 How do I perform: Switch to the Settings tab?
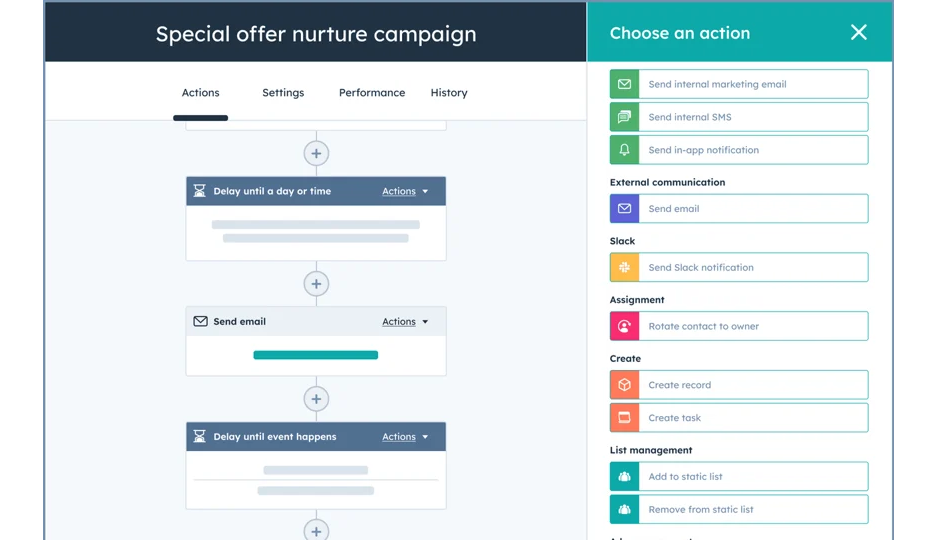coord(283,93)
